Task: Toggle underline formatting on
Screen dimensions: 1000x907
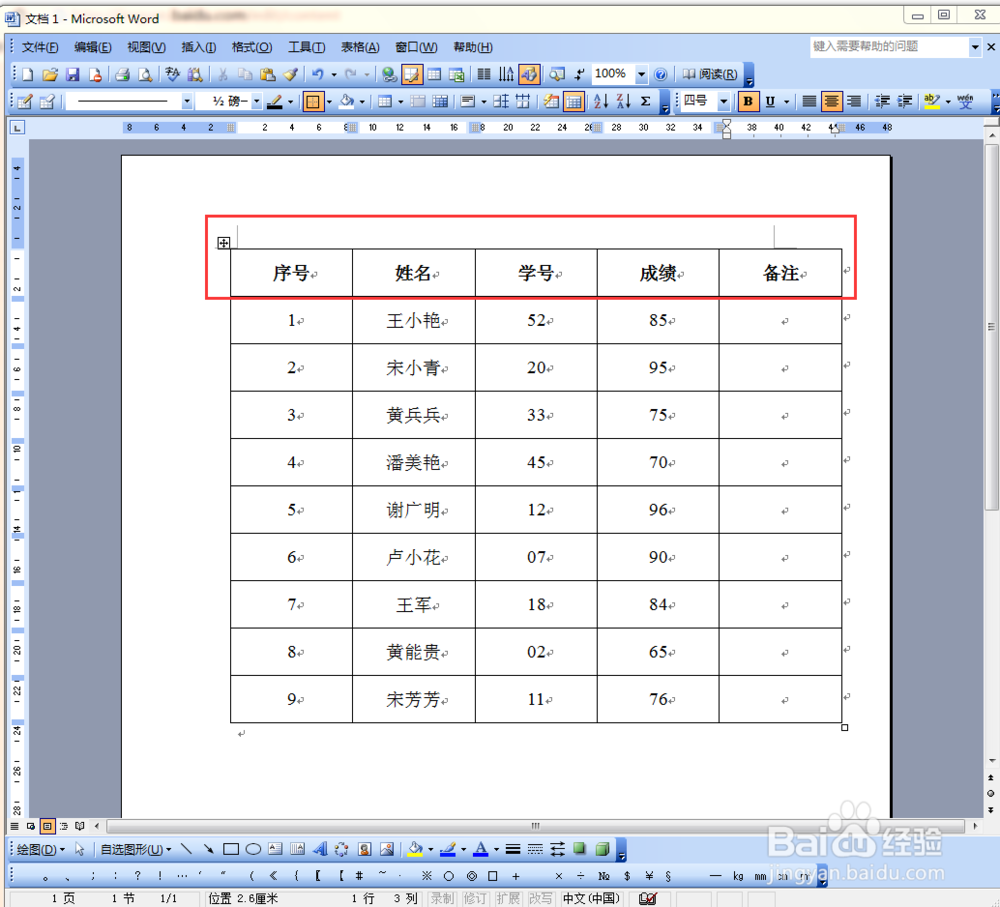Action: coord(770,100)
